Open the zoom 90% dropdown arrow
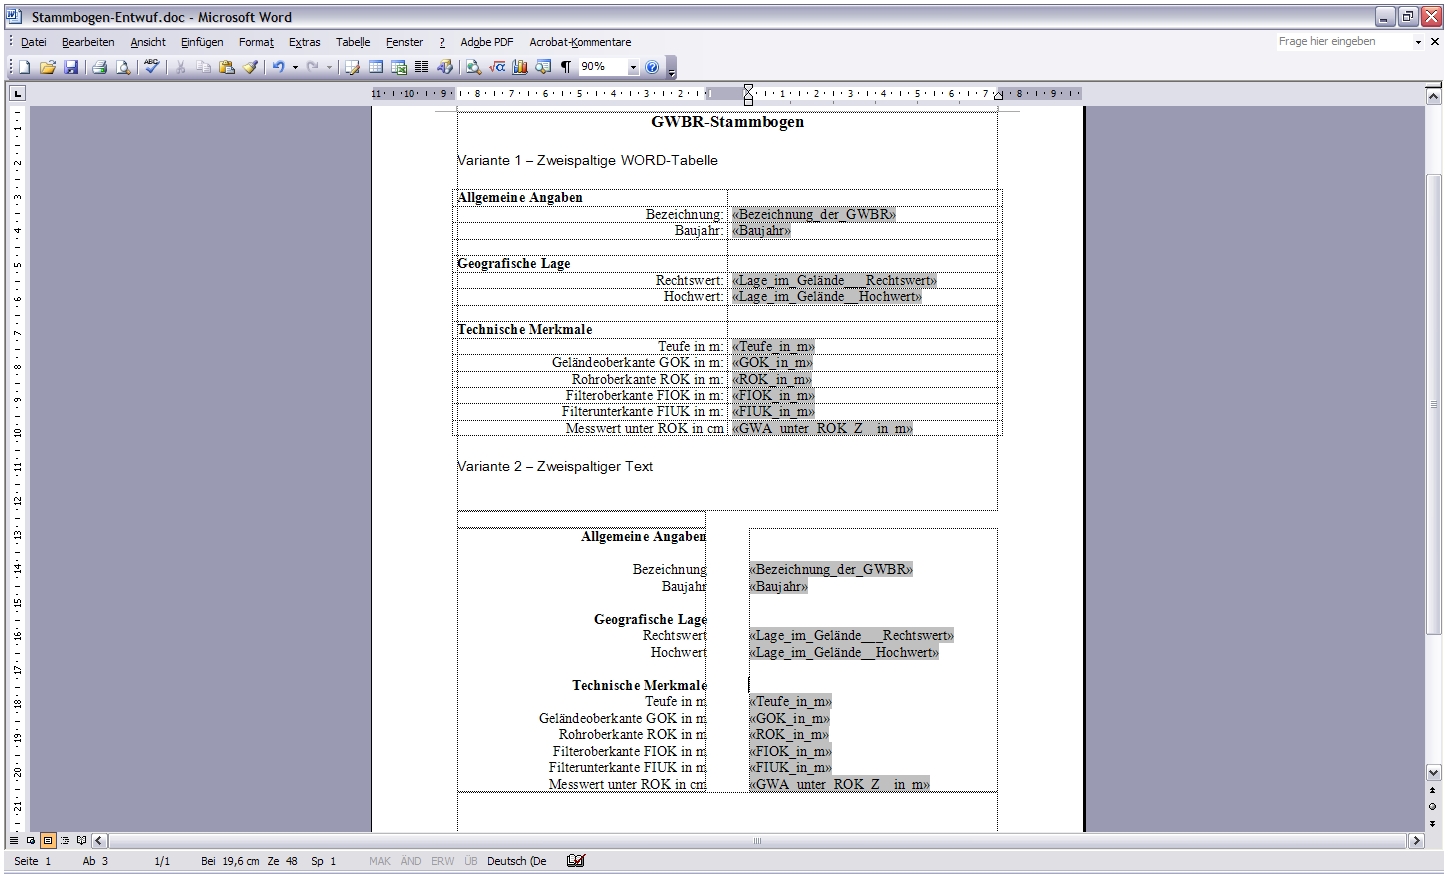Screen dimensions: 1448x874 tap(633, 67)
